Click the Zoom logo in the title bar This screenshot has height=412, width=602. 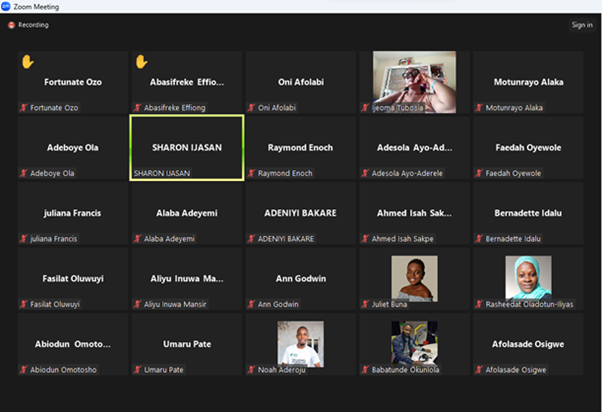(x=7, y=6)
